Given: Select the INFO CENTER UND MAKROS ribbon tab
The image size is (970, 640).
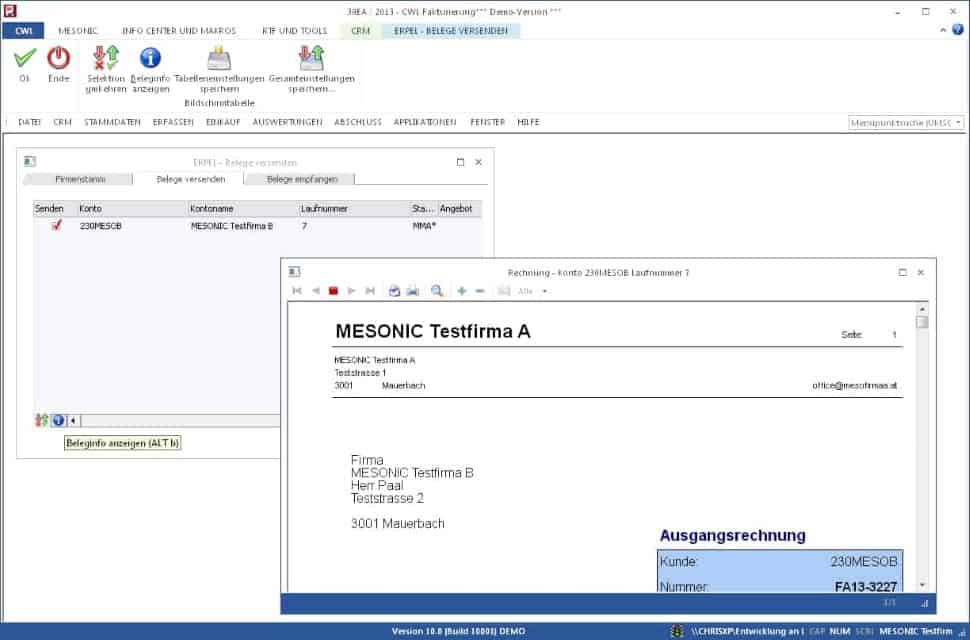Looking at the screenshot, I should point(171,31).
